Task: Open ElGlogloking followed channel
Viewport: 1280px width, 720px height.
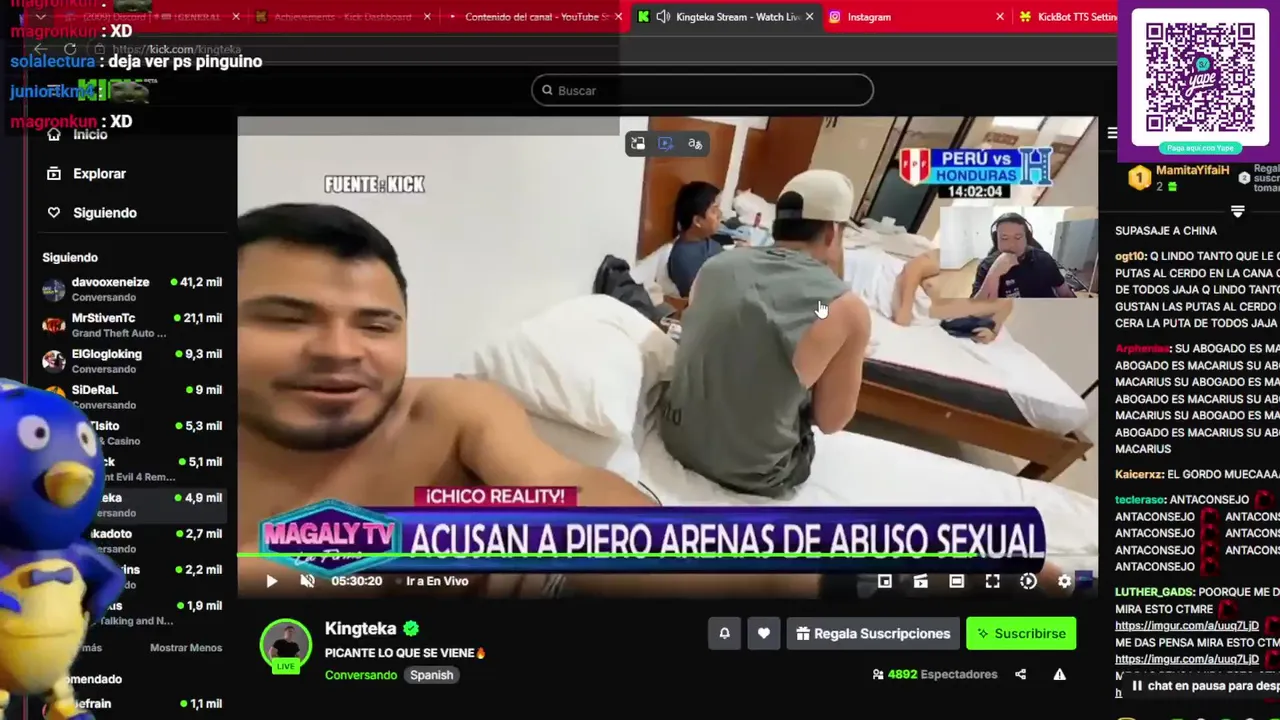Action: pos(132,362)
